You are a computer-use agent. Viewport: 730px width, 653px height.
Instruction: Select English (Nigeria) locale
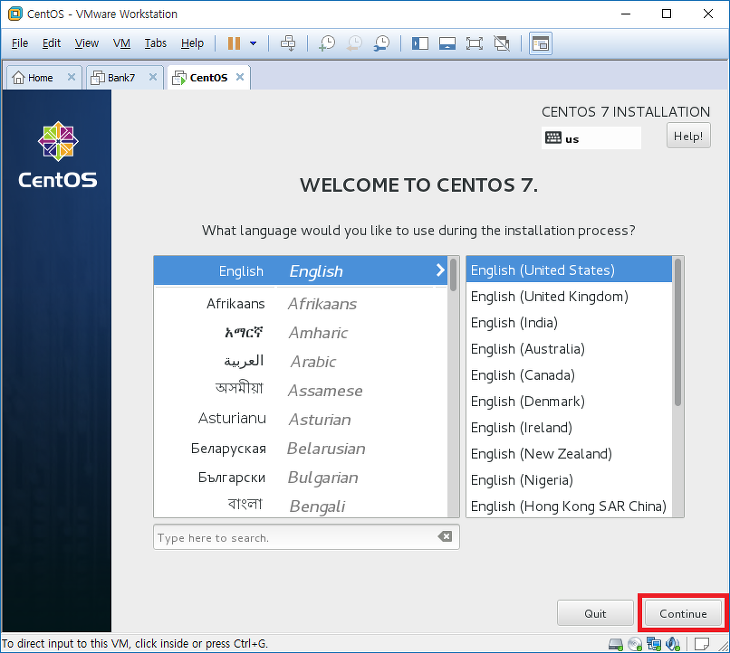[569, 480]
